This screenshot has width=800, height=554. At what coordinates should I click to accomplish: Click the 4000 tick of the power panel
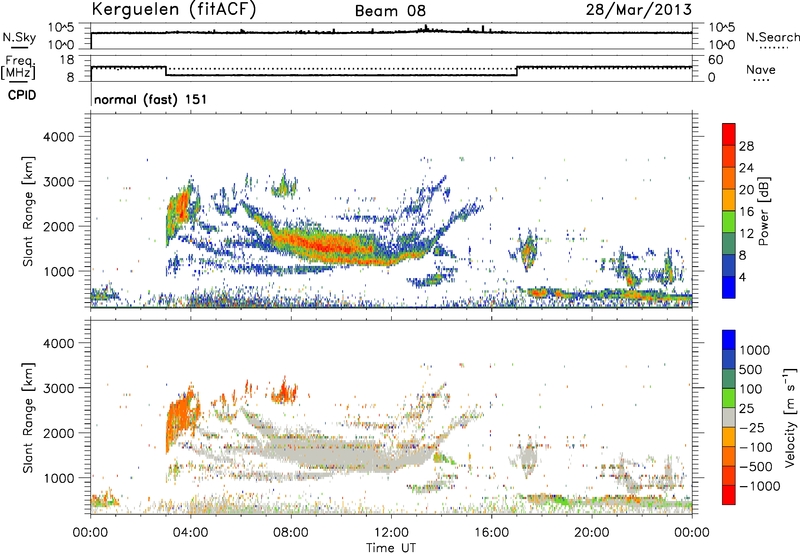tap(58, 137)
